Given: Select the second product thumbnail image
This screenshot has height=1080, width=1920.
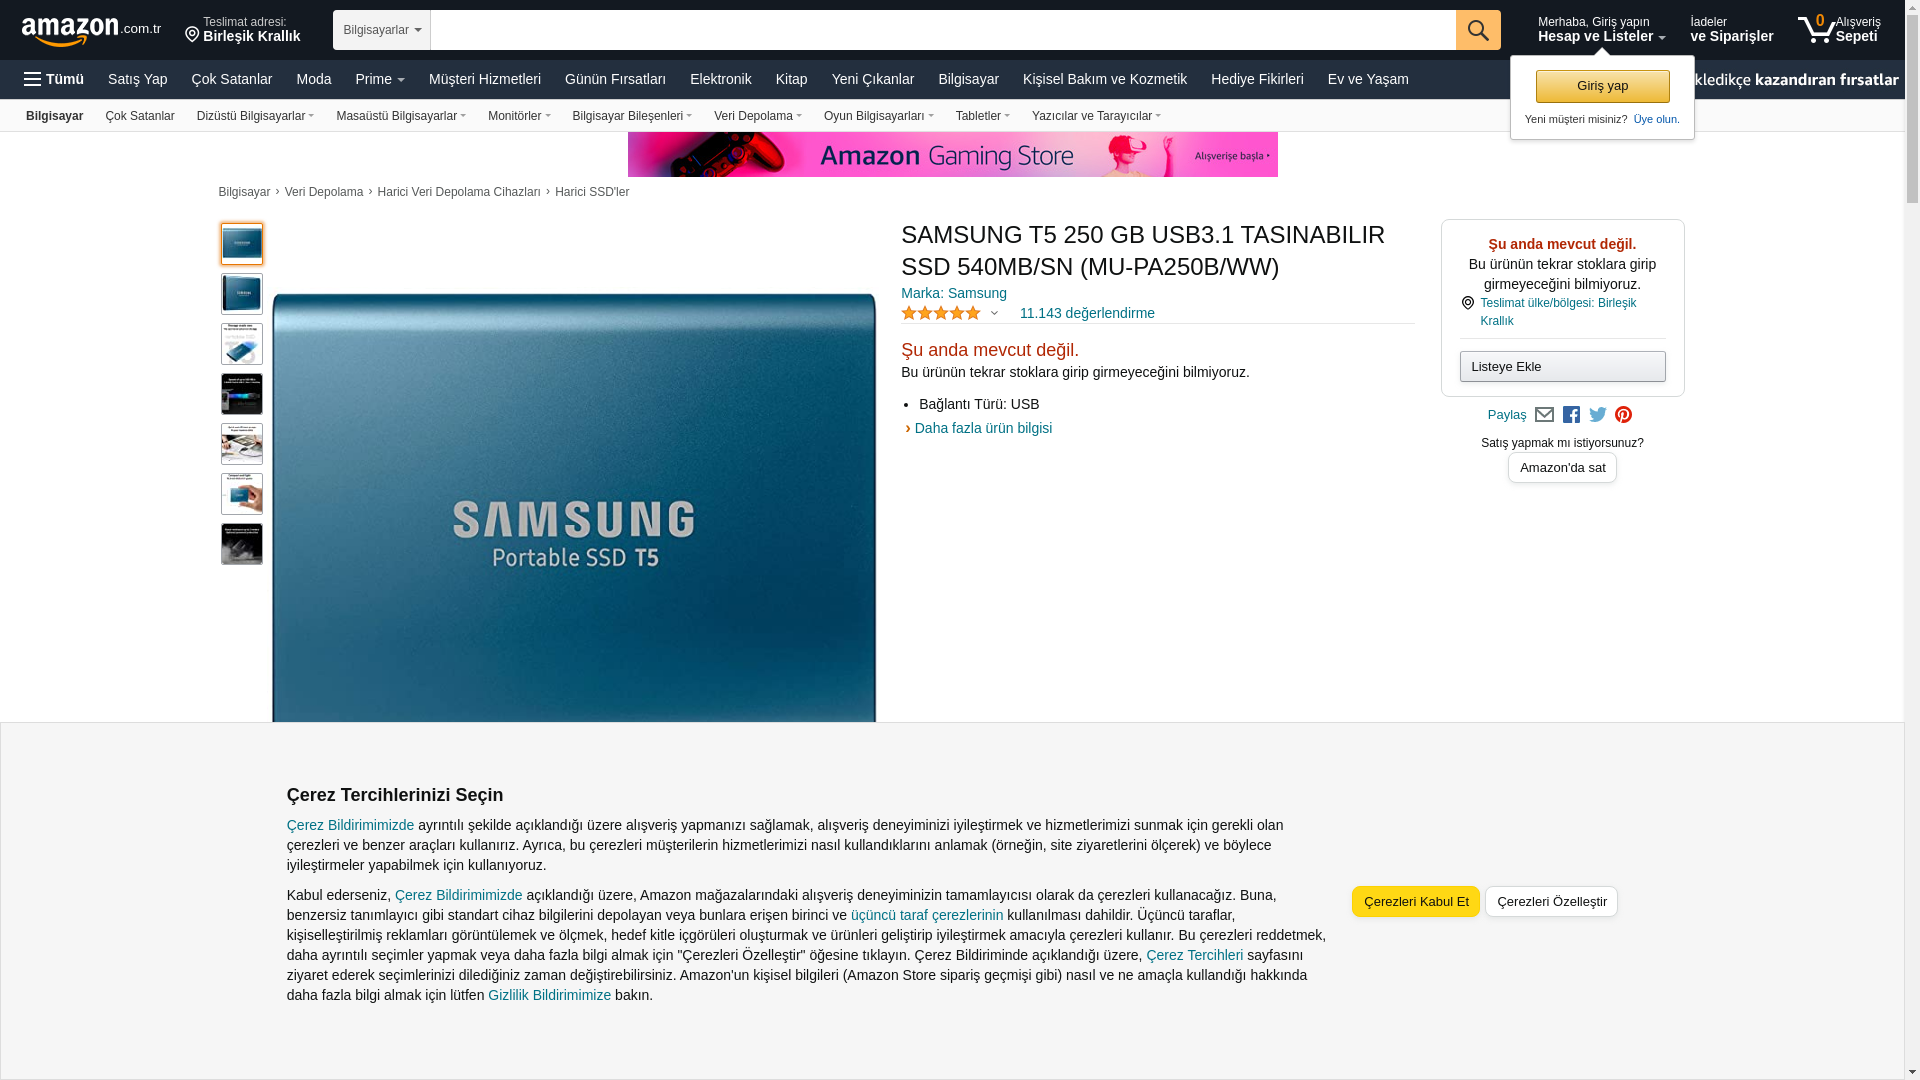Looking at the screenshot, I should tap(242, 294).
